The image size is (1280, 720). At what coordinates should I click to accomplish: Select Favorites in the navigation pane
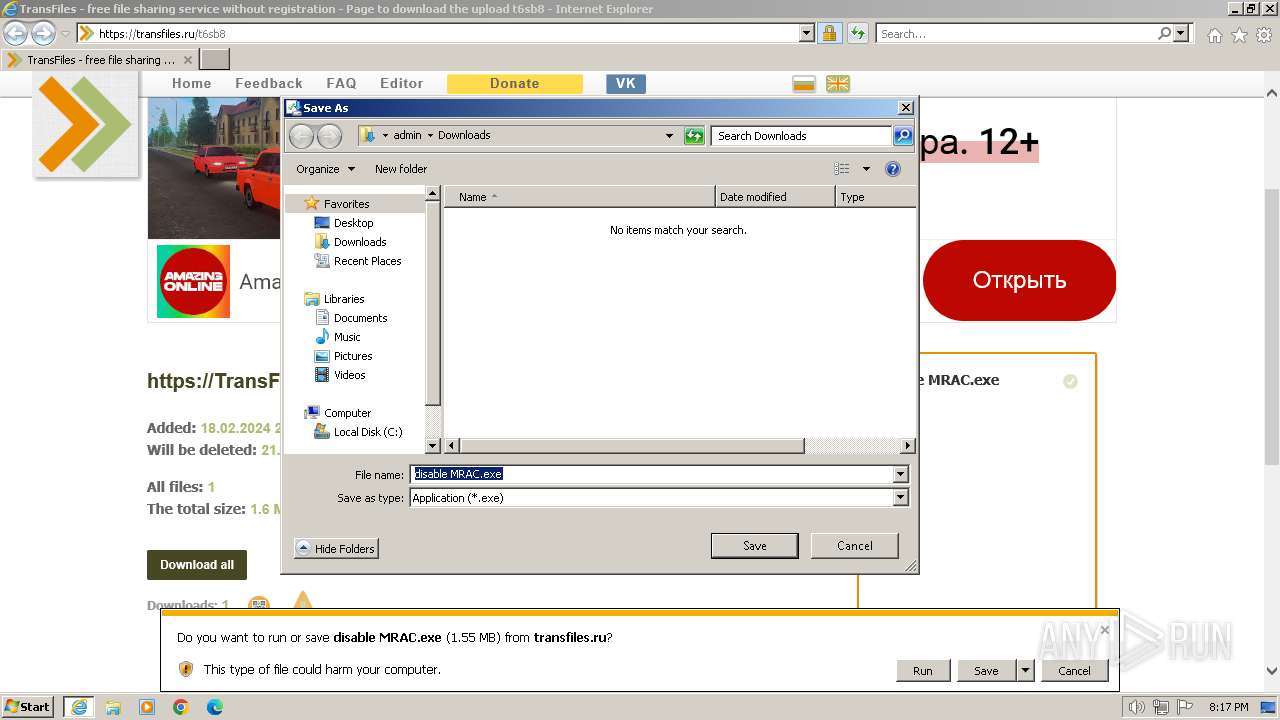pyautogui.click(x=346, y=204)
